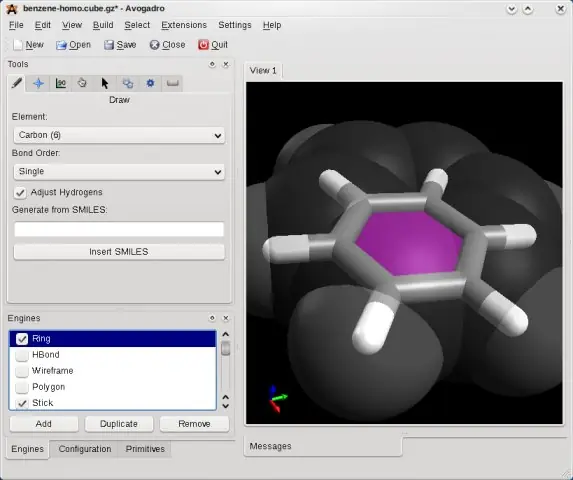Select the Draw pencil tool

click(x=16, y=83)
